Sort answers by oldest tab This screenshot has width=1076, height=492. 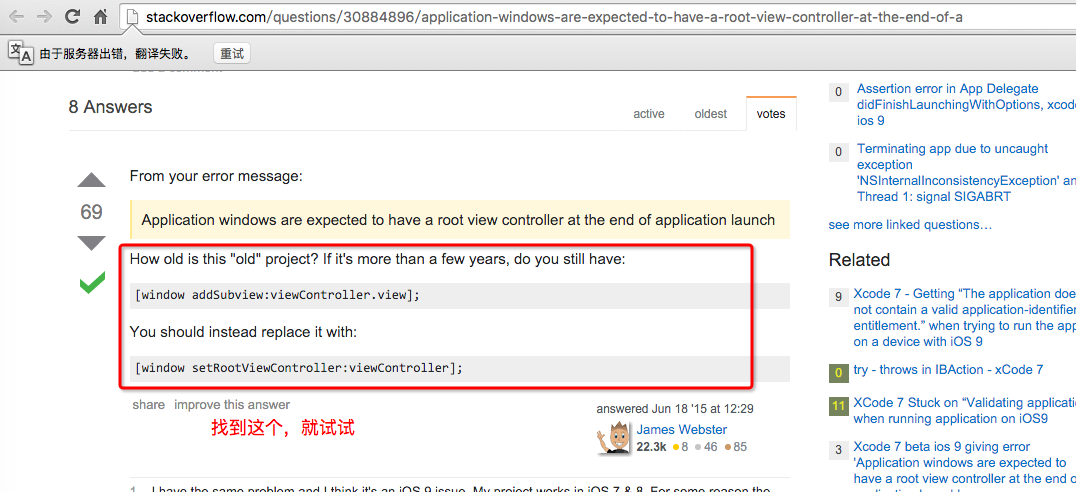click(710, 114)
